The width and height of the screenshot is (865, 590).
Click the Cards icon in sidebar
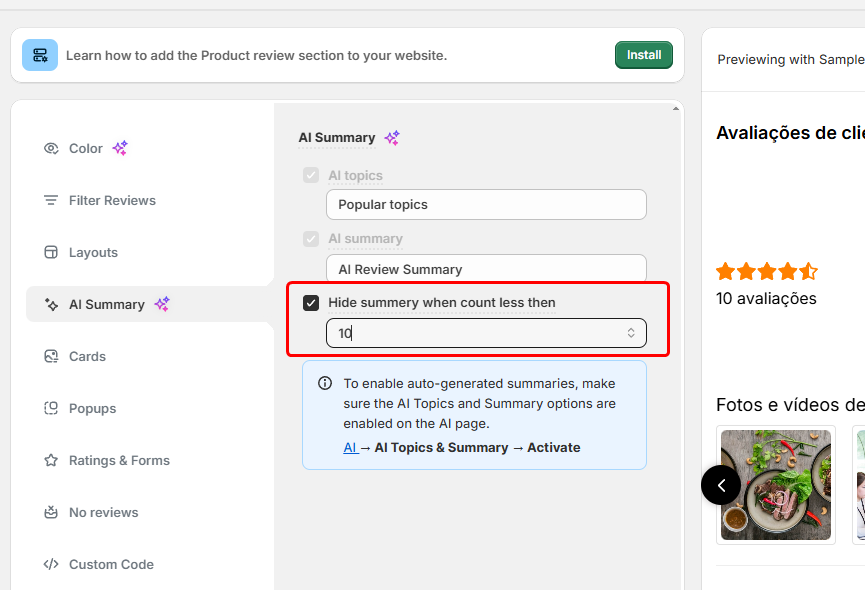tap(51, 357)
